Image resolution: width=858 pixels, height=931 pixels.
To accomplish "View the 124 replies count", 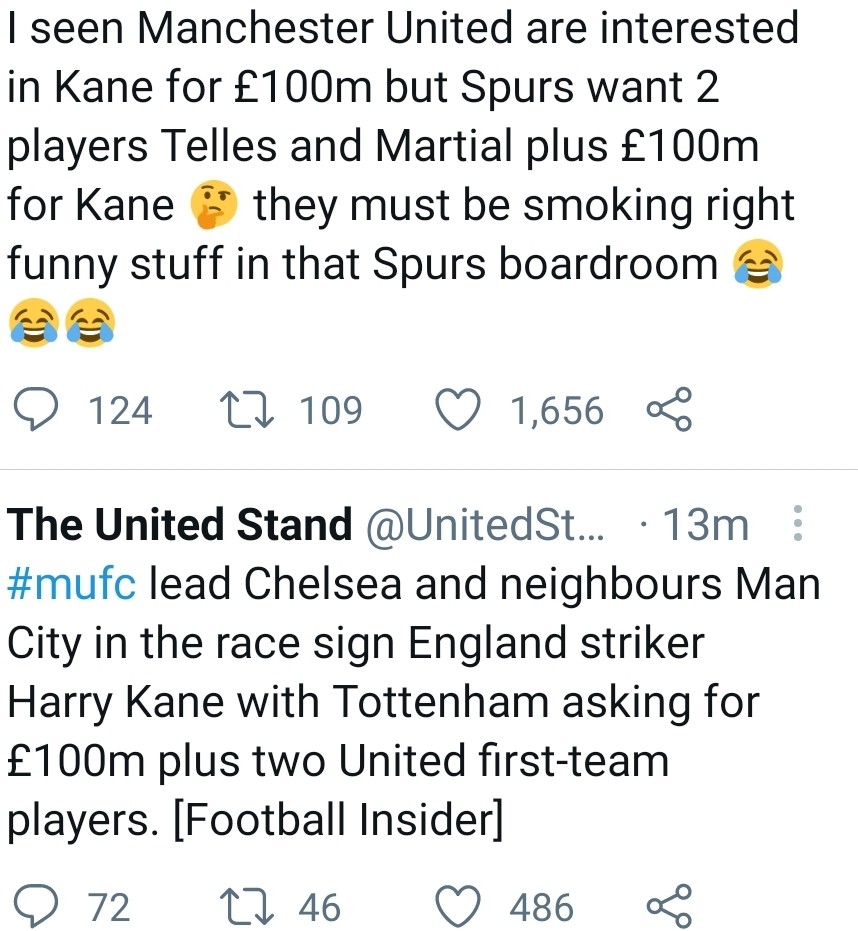I will point(121,411).
